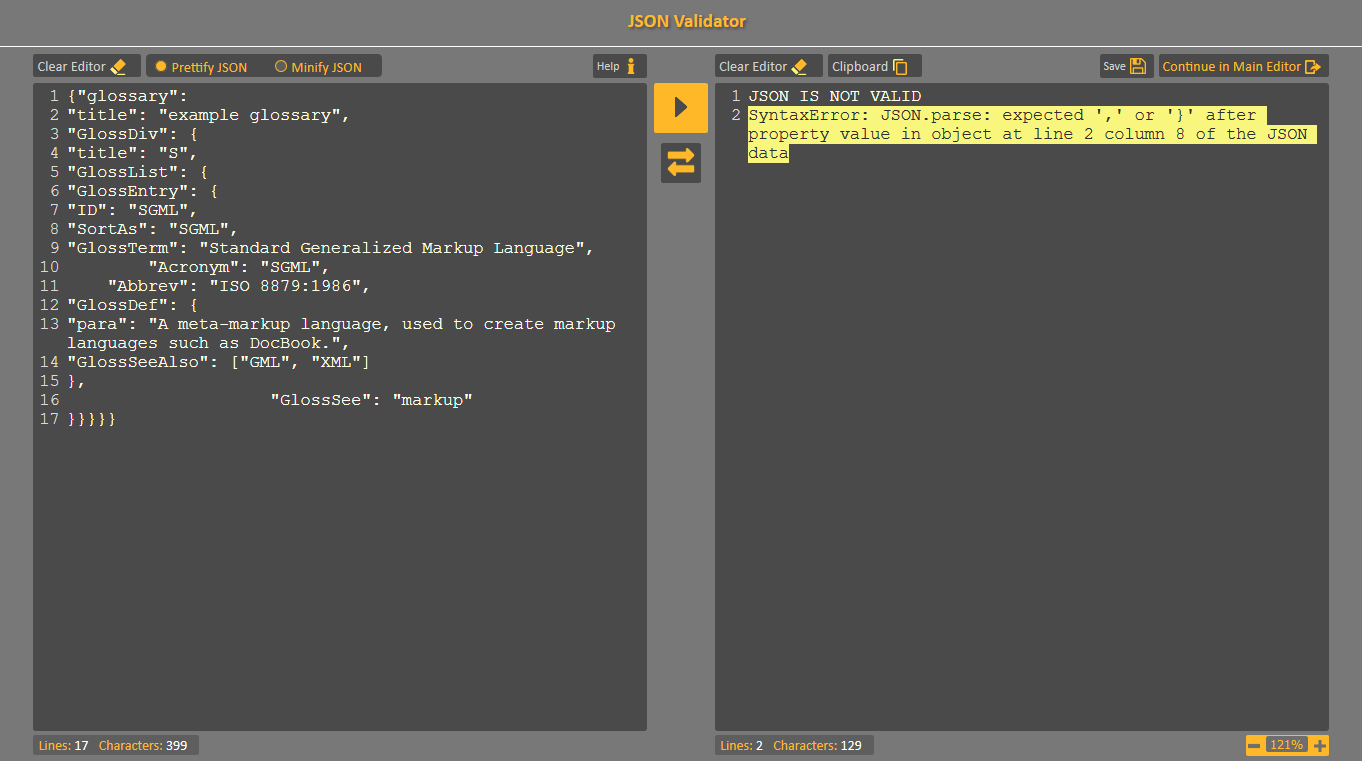The height and width of the screenshot is (763, 1362).
Task: Open Continue in Main Editor
Action: [x=1244, y=67]
